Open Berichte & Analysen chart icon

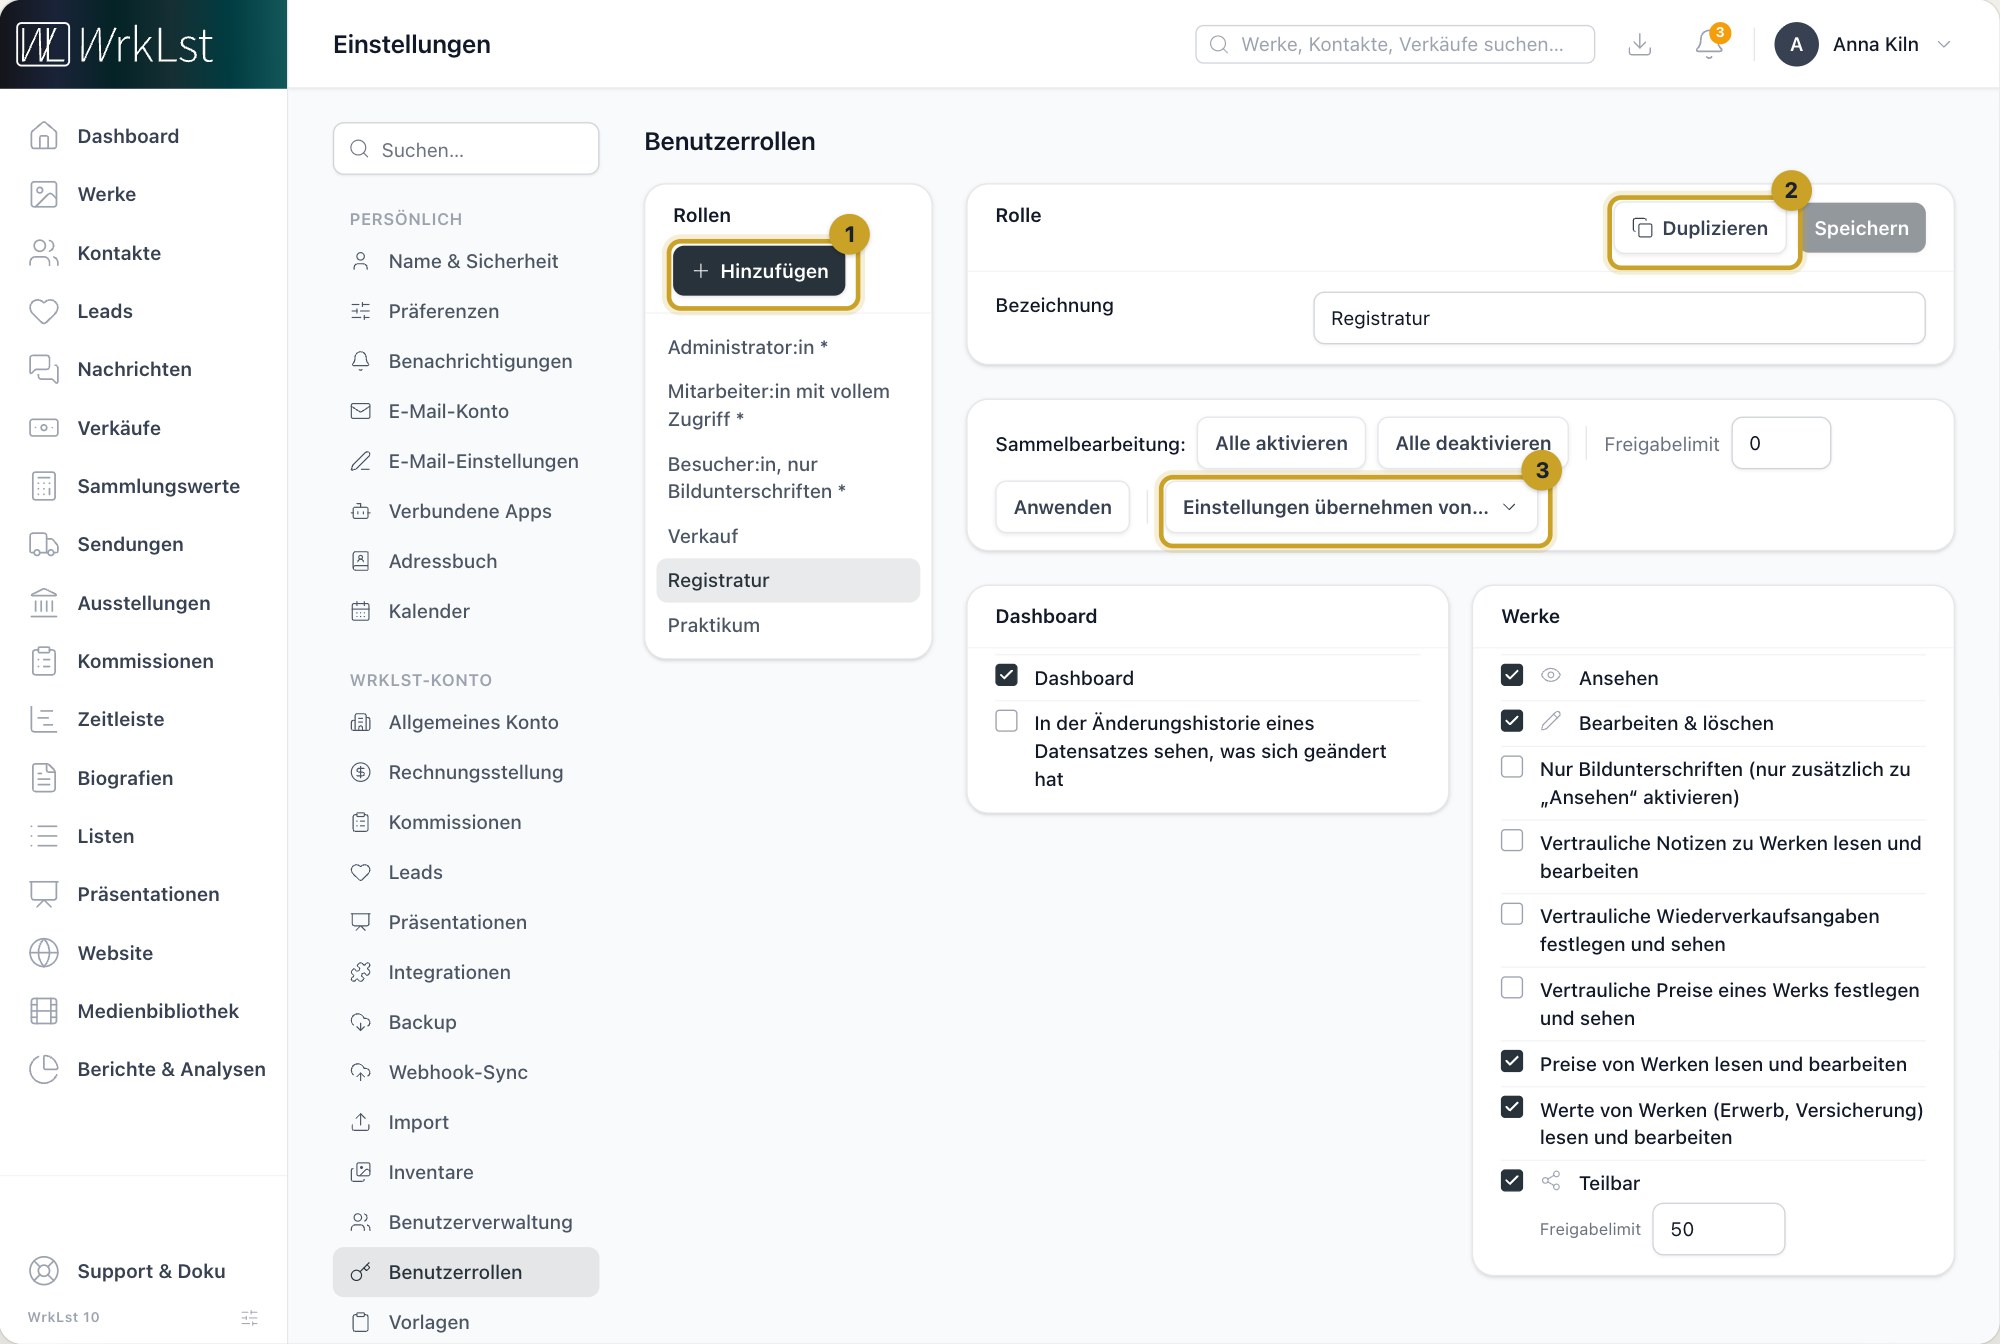point(44,1069)
